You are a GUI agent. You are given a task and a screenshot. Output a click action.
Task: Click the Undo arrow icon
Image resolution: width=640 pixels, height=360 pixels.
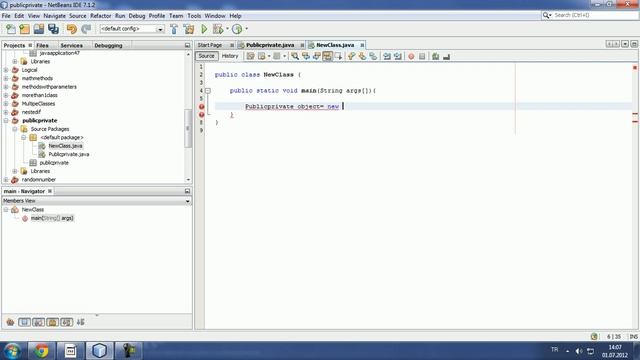click(72, 29)
